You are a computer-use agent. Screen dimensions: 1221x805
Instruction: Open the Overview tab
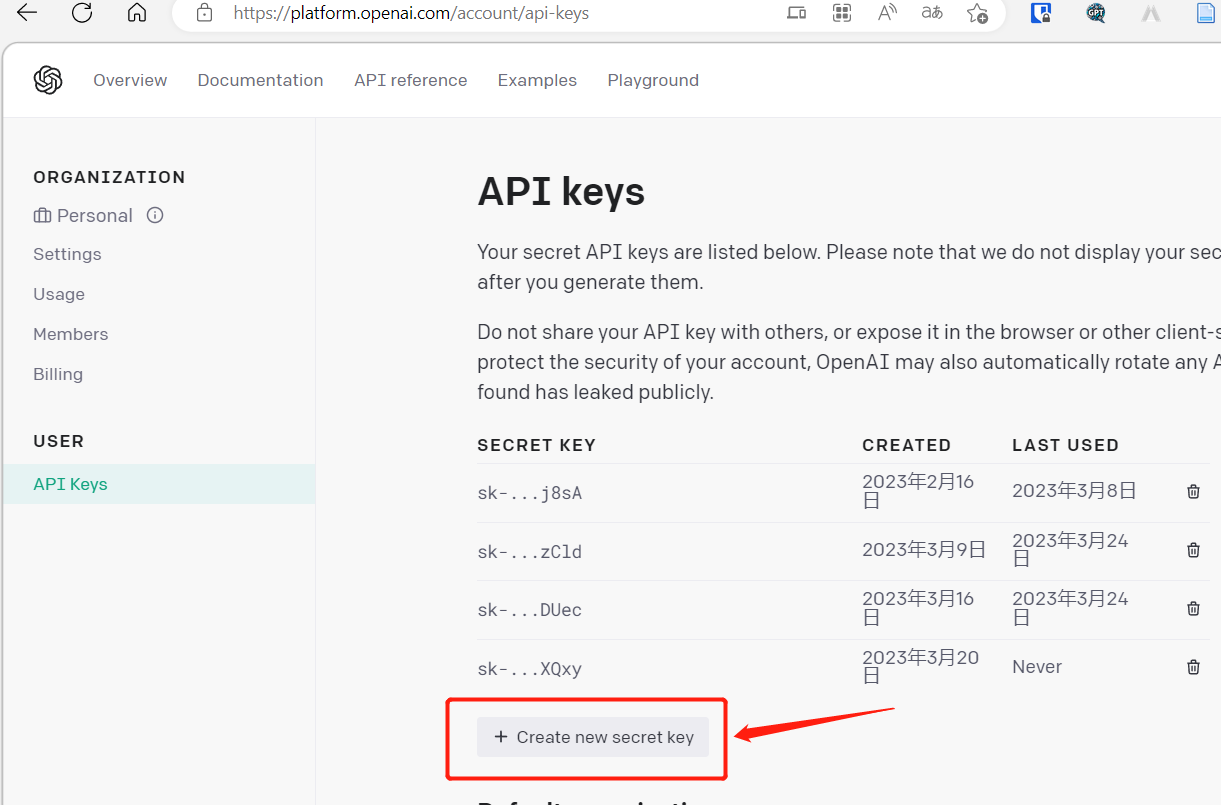[130, 80]
